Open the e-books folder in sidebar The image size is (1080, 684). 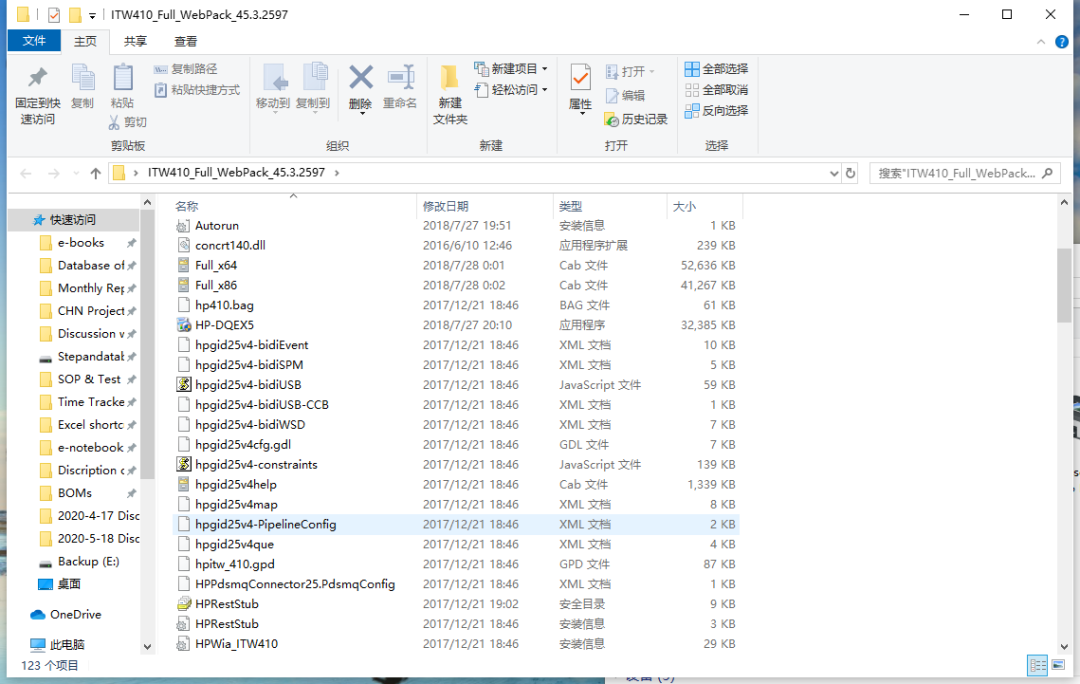[81, 242]
